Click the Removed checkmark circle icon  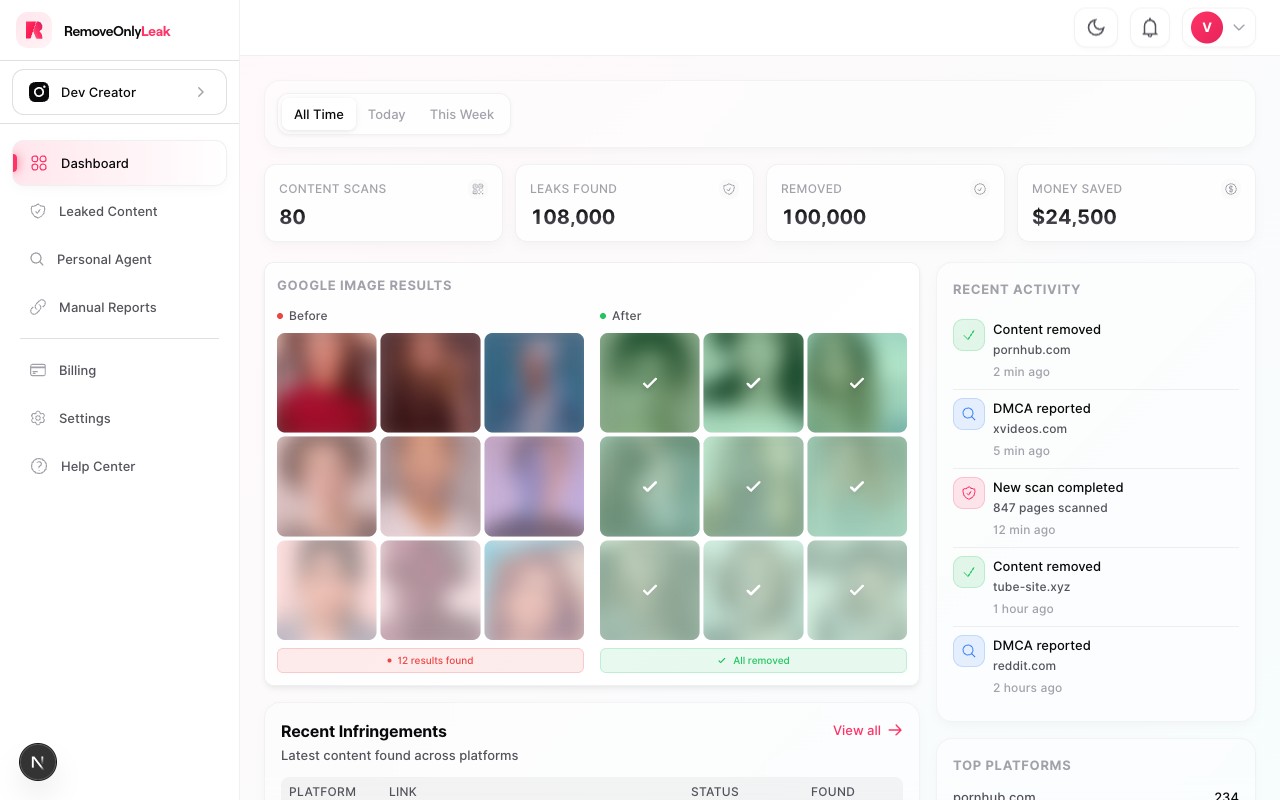(x=980, y=189)
